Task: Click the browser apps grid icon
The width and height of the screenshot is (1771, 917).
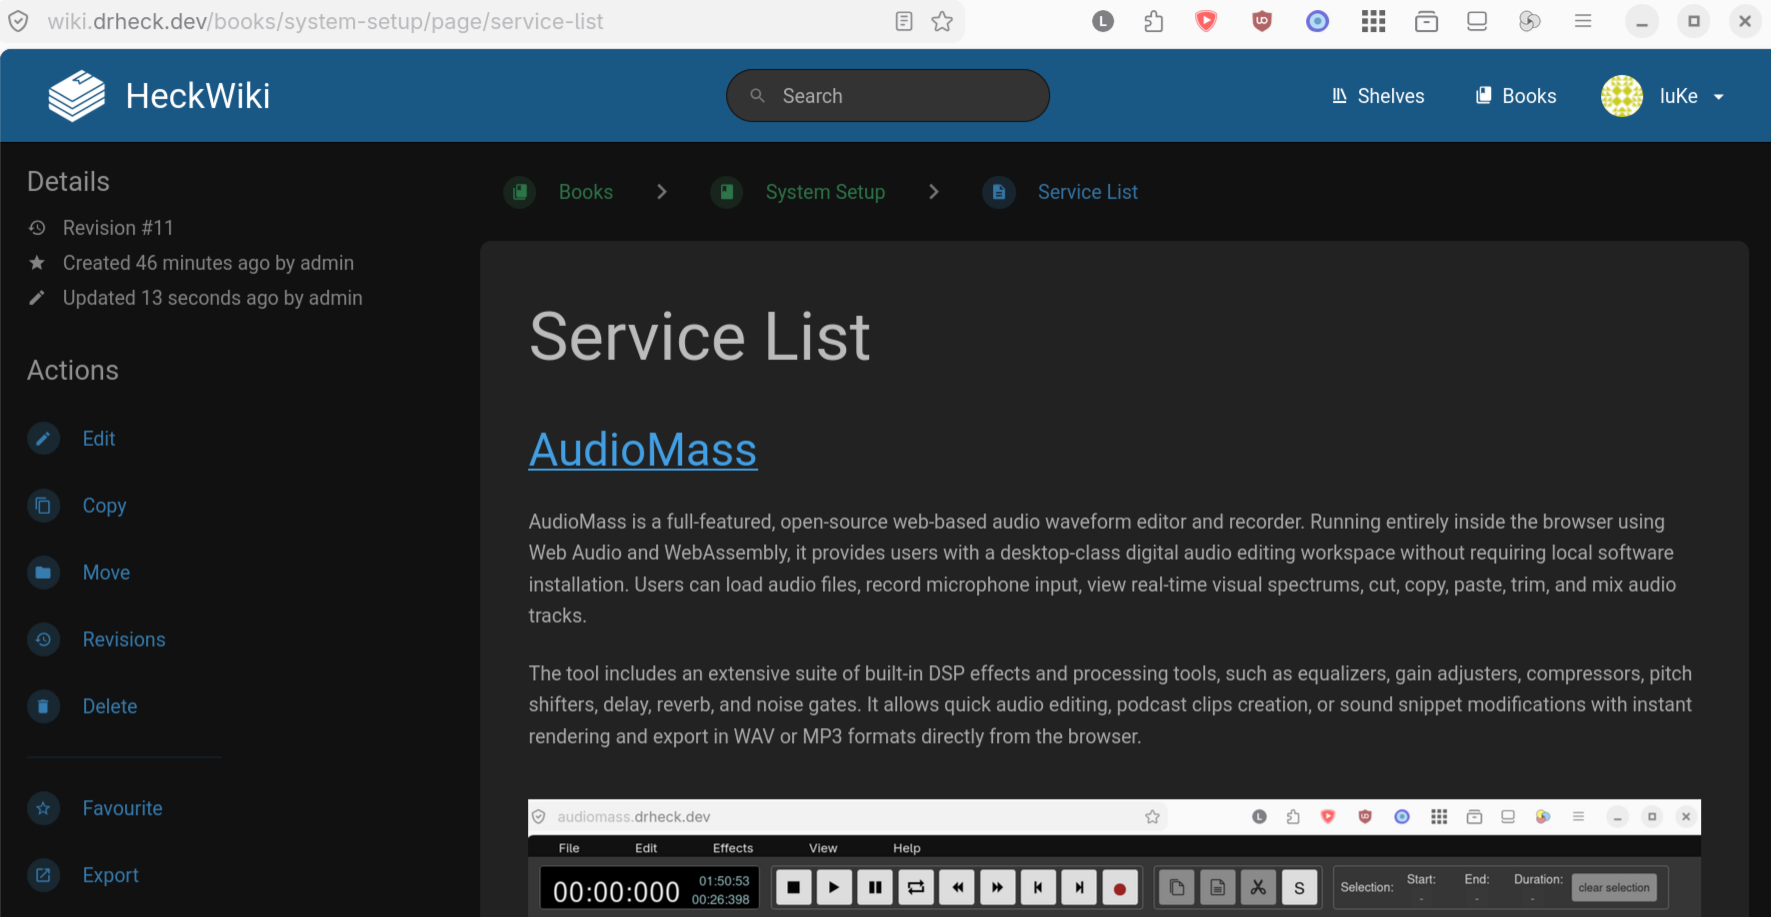Action: click(x=1373, y=21)
